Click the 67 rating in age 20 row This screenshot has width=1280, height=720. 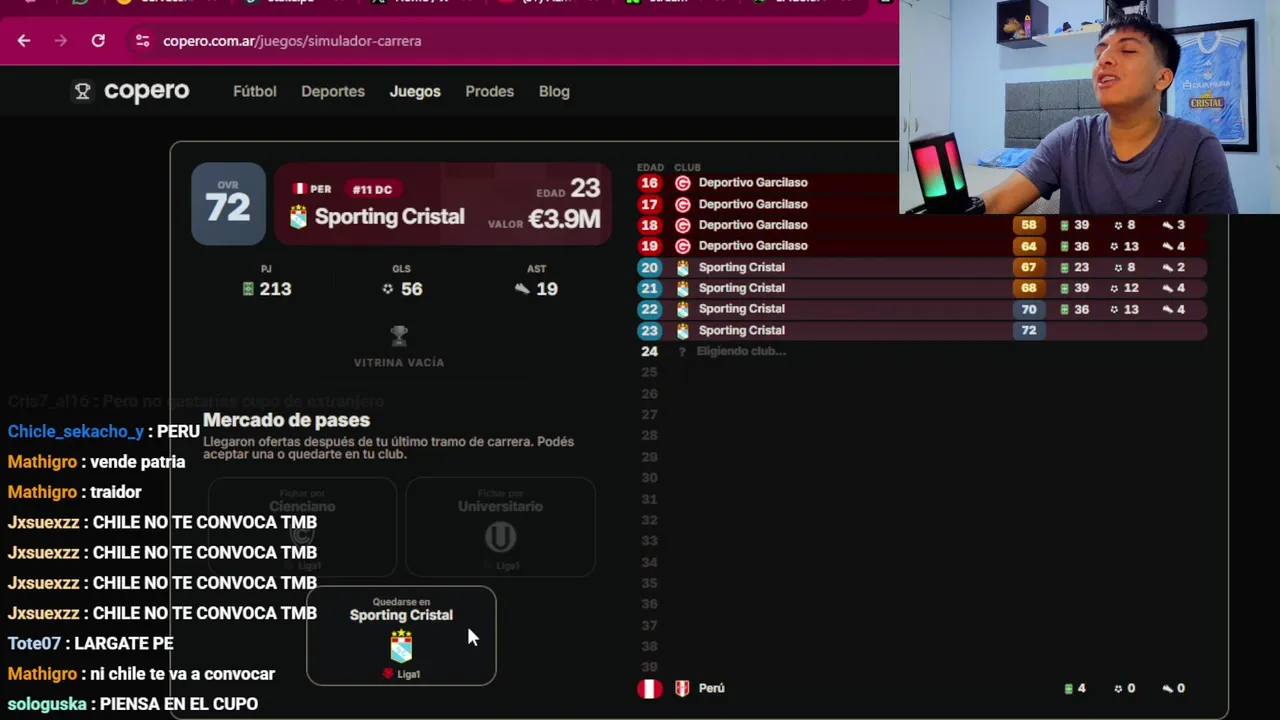pos(1028,268)
